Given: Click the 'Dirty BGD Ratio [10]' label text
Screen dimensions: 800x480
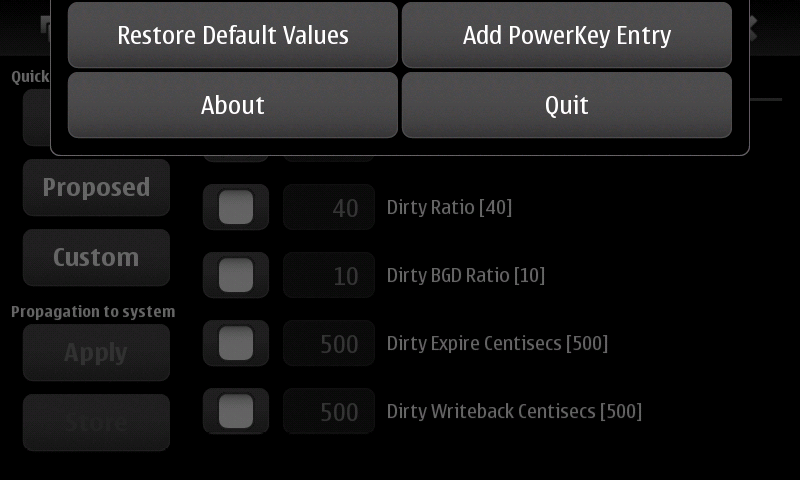Looking at the screenshot, I should [466, 275].
